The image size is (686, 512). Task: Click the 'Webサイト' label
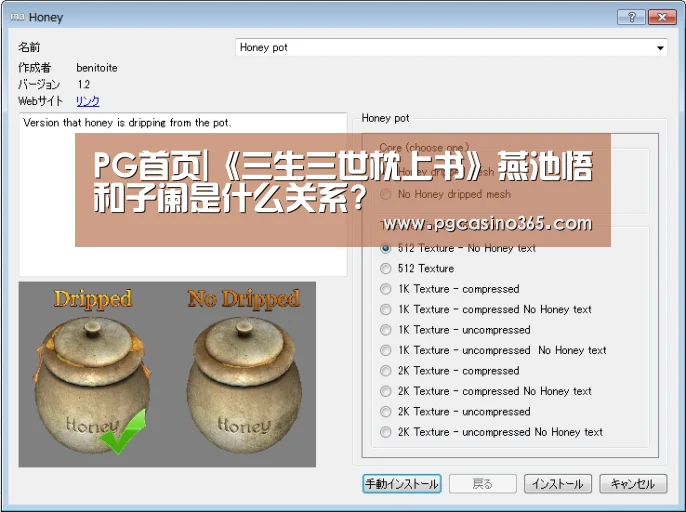coord(40,101)
